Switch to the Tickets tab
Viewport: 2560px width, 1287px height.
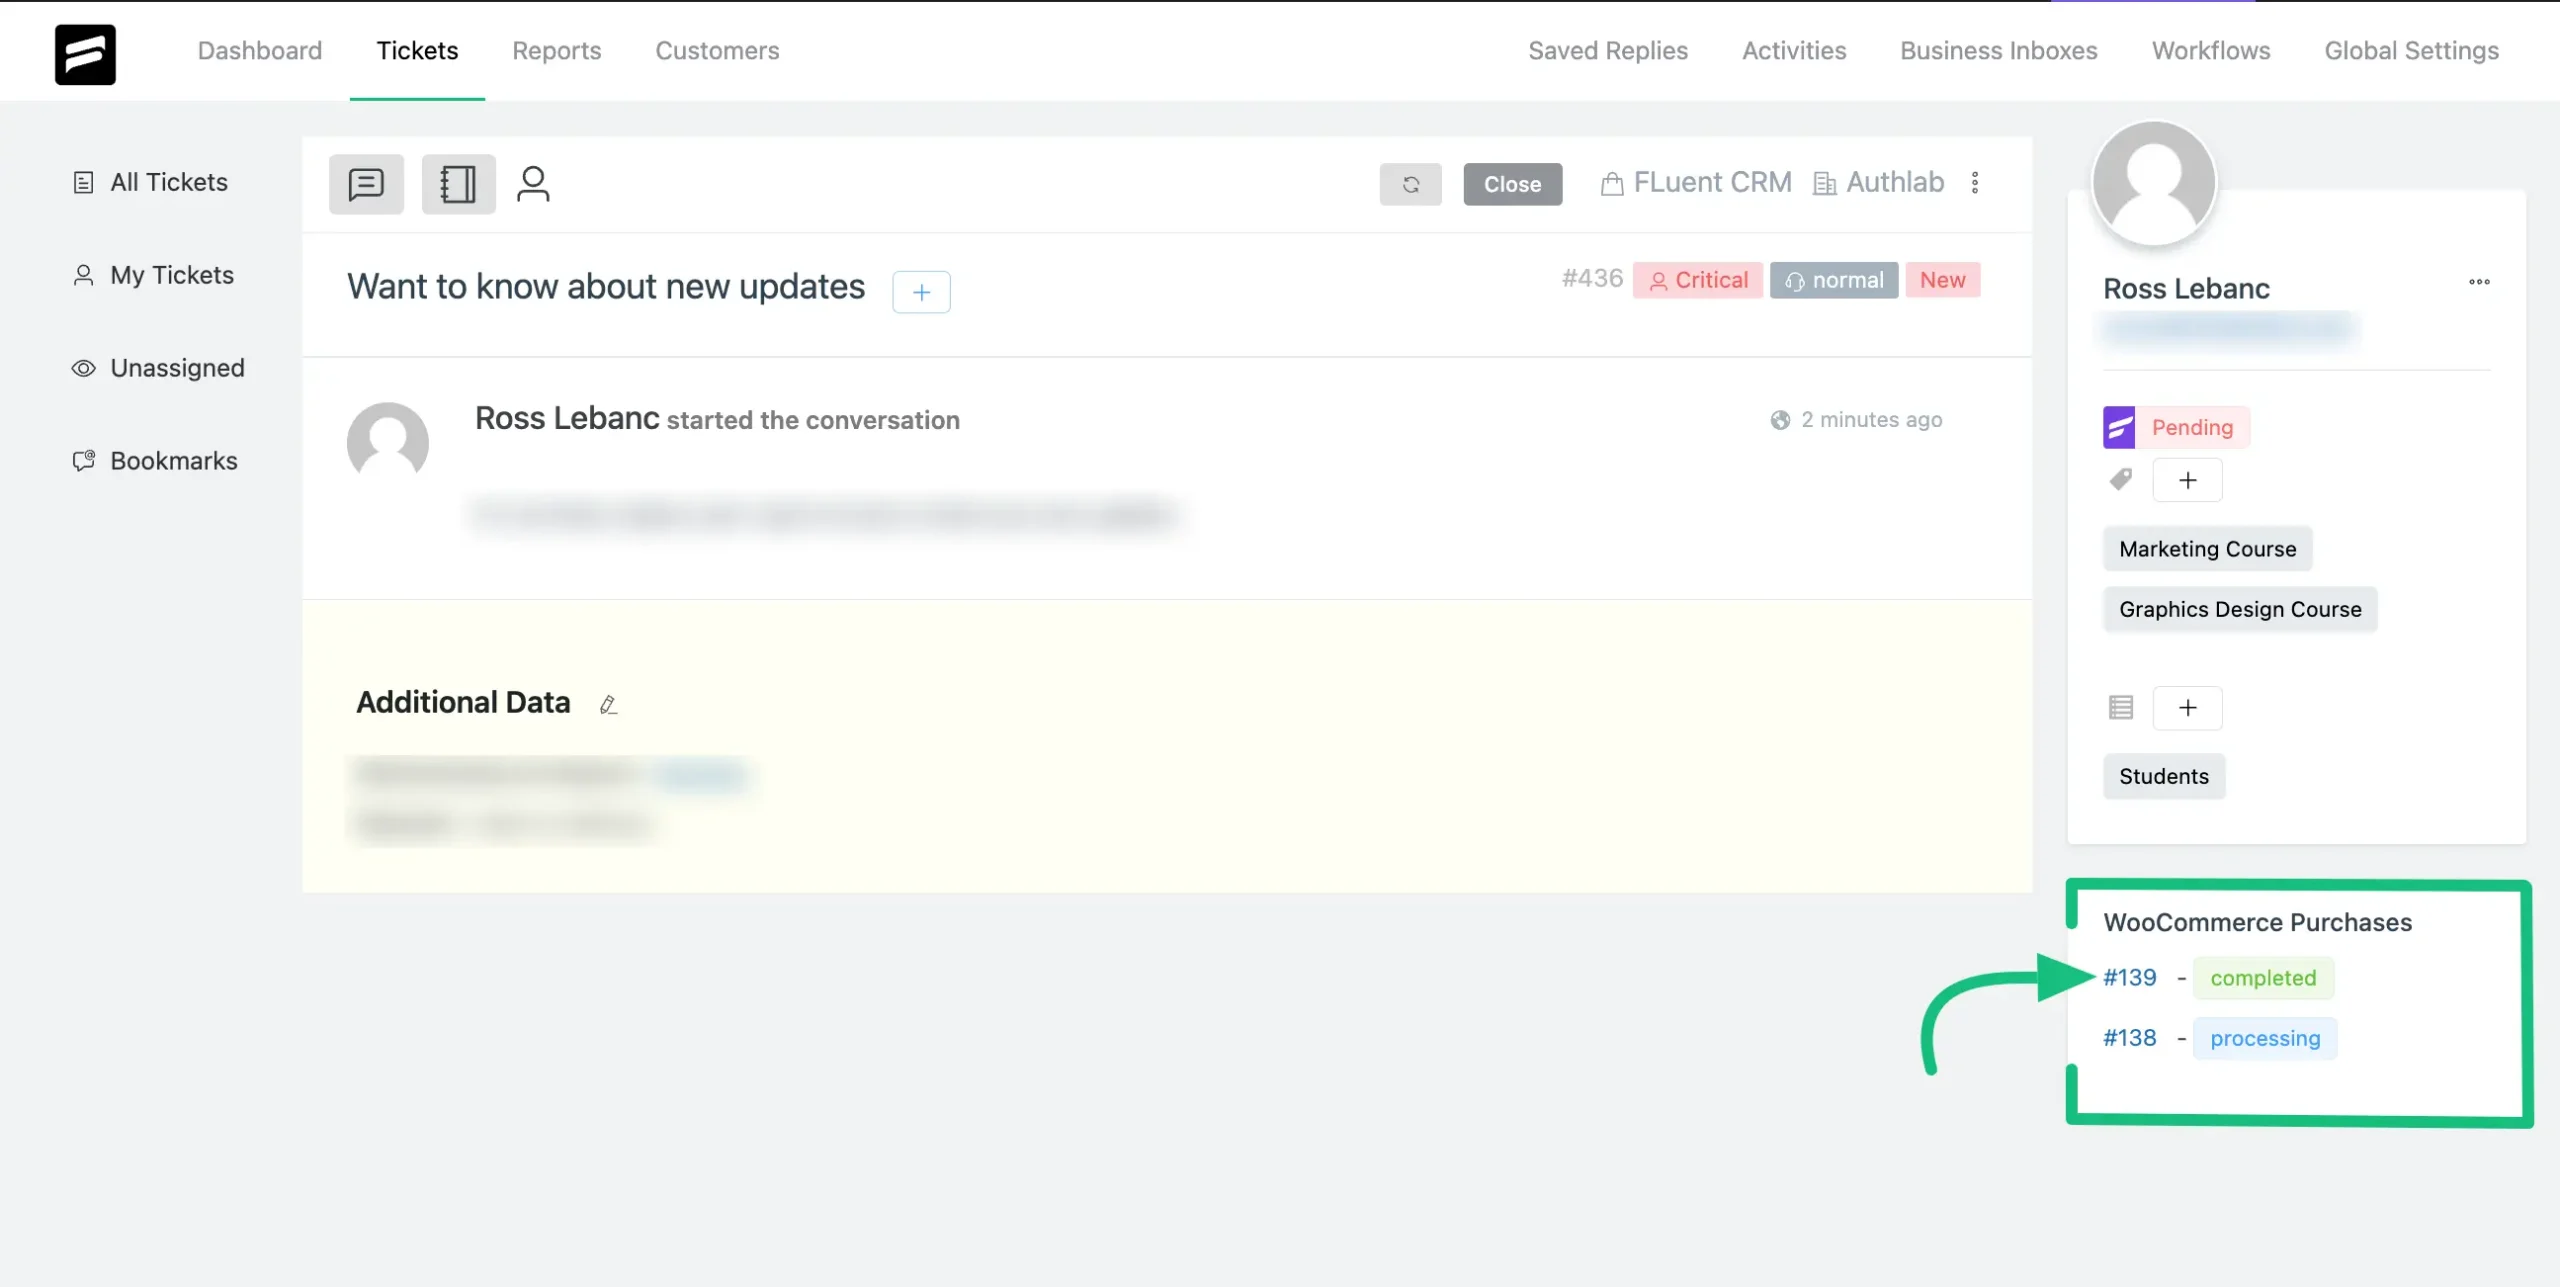pos(417,50)
